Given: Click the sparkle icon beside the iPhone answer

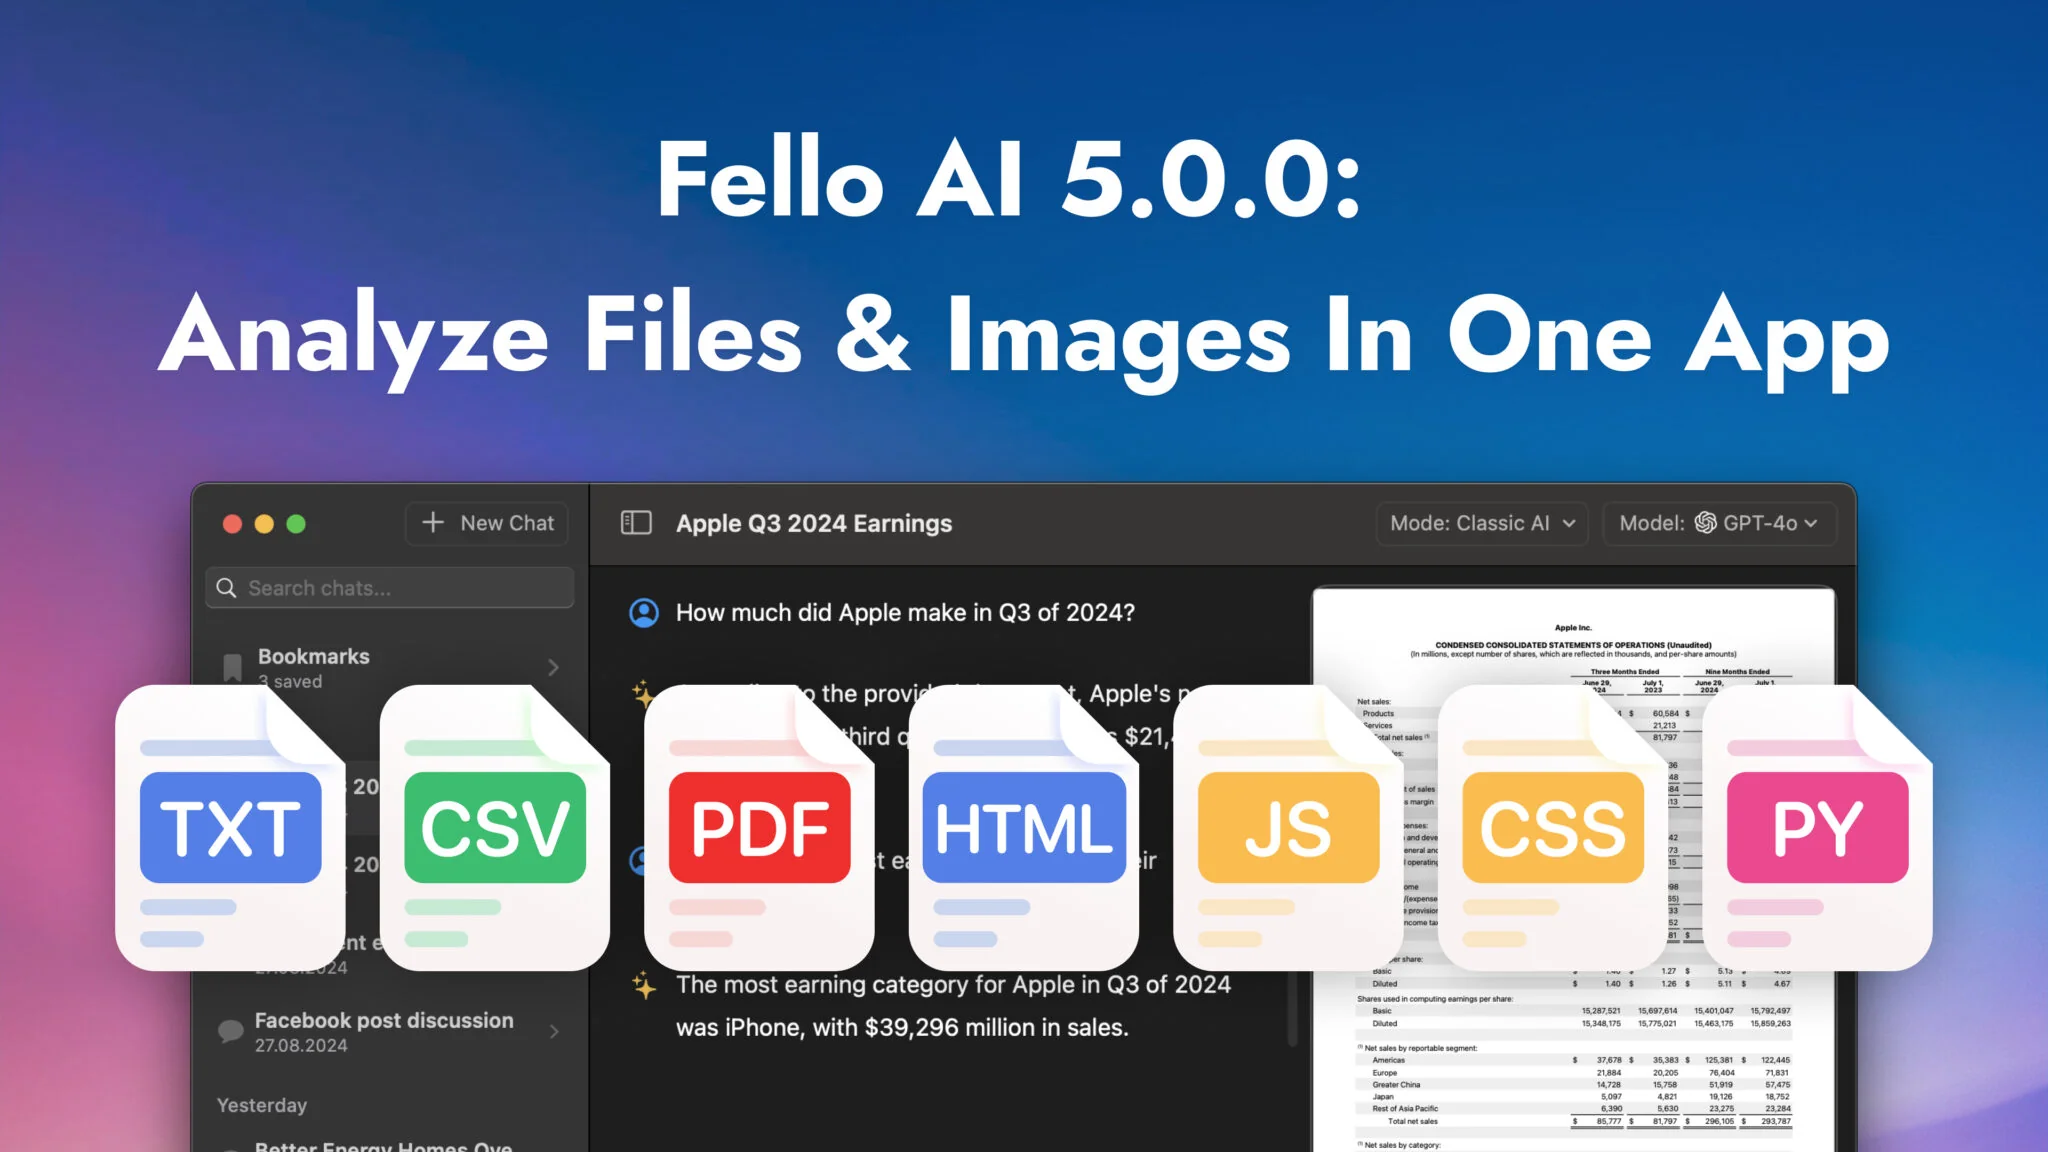Looking at the screenshot, I should click(x=644, y=986).
